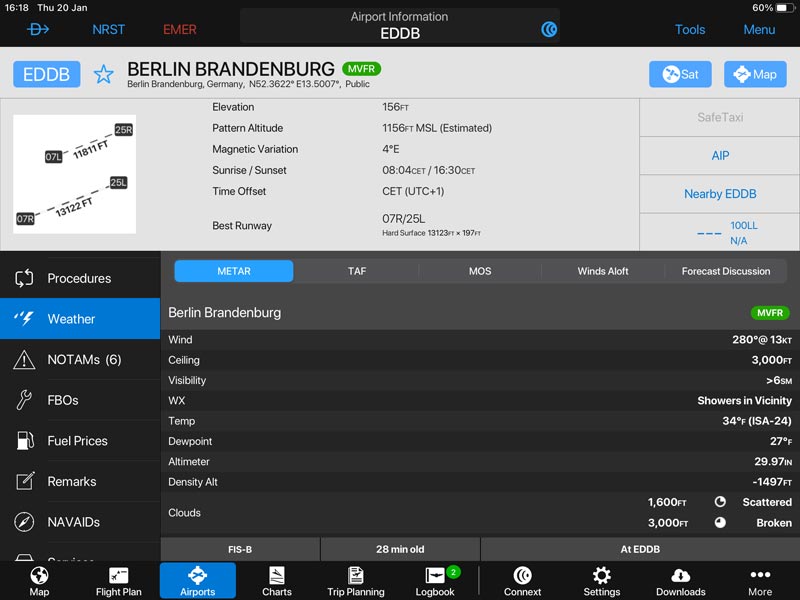Tap the 'At EDDB' station label
This screenshot has width=800, height=600.
(640, 549)
